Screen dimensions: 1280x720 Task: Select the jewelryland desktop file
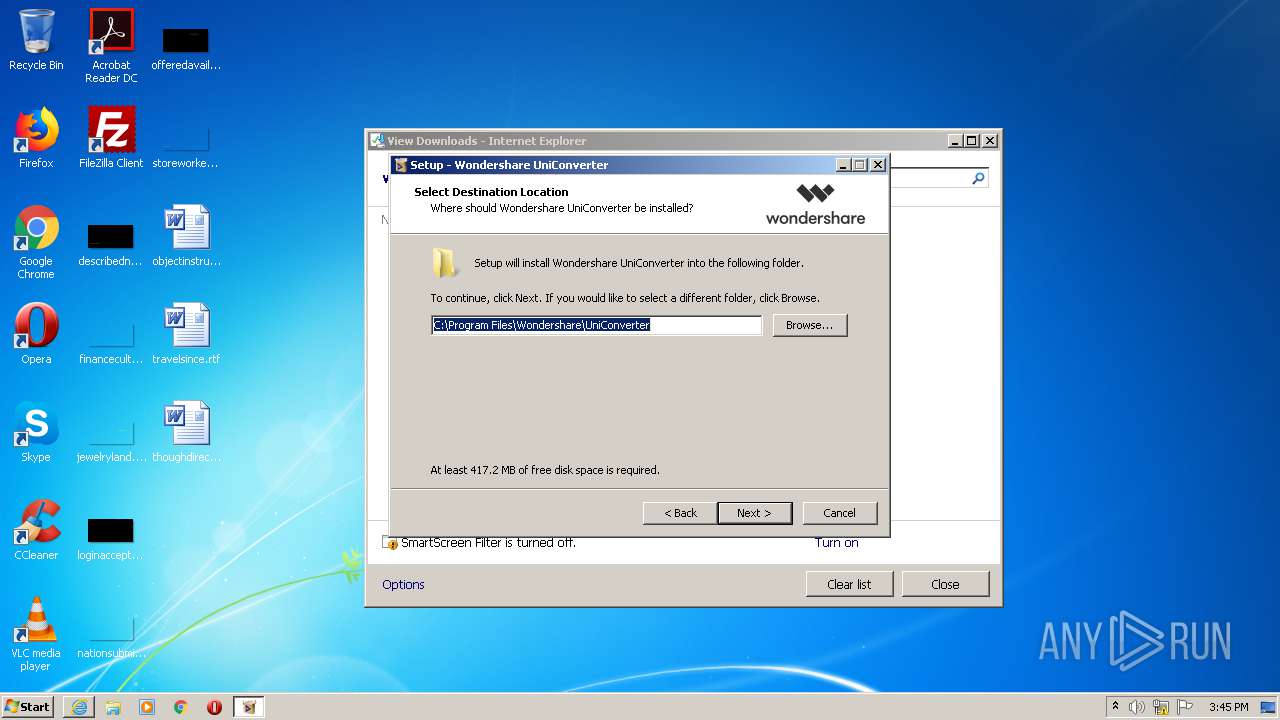tap(111, 440)
